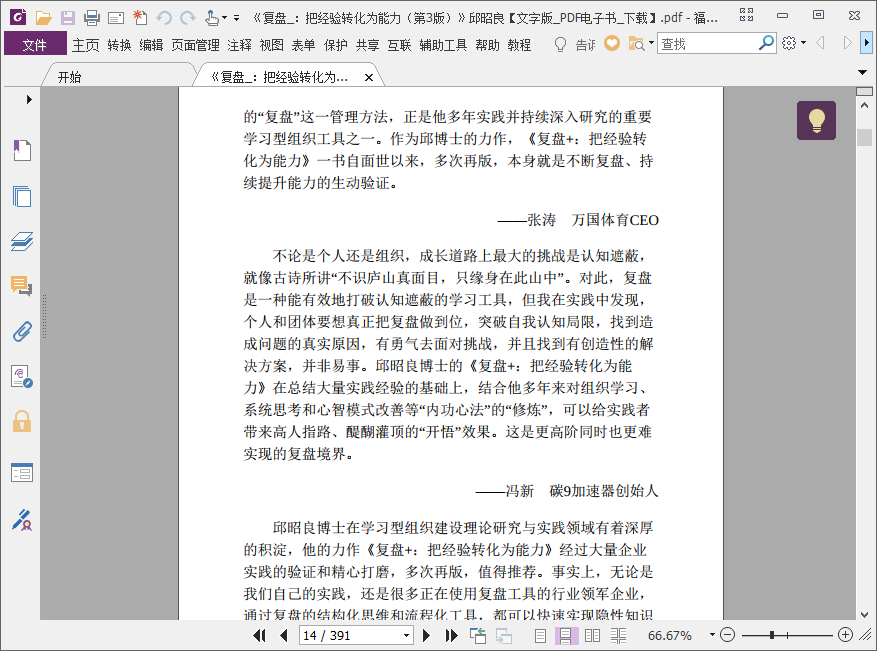Switch to continuous facing view
Viewport: 877px width, 651px height.
(619, 635)
